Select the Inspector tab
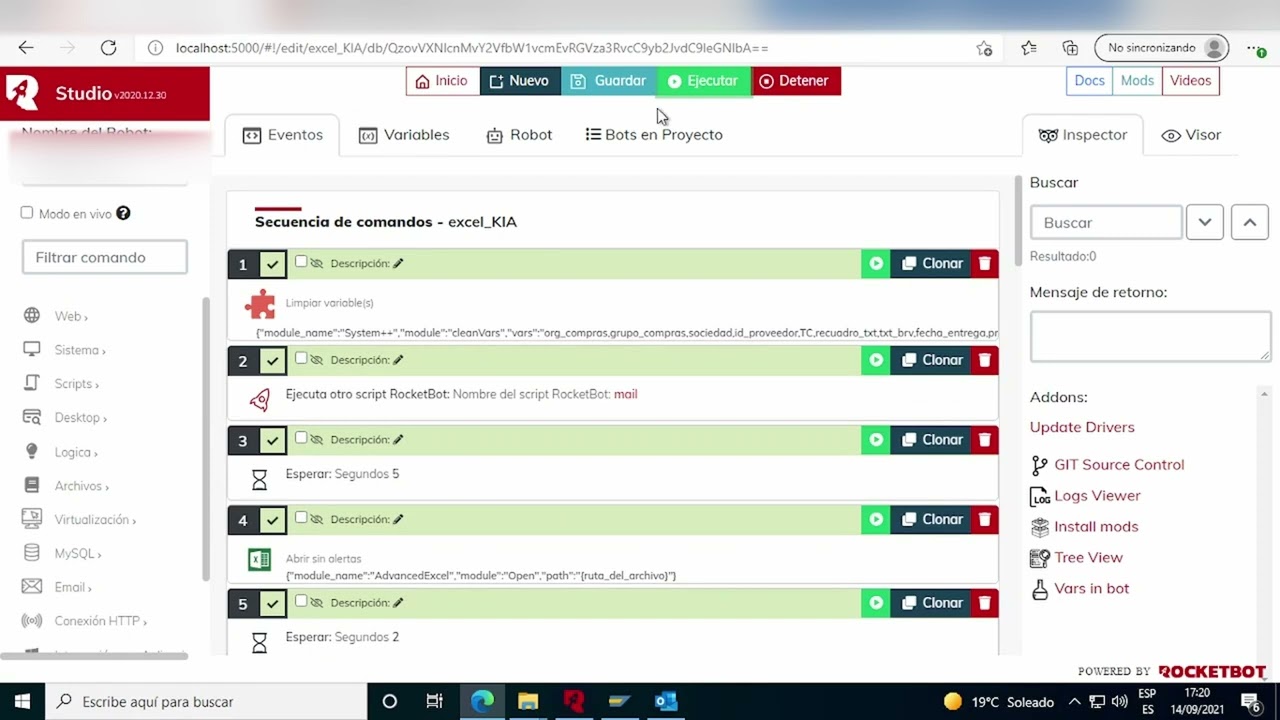The width and height of the screenshot is (1280, 720). point(1083,135)
